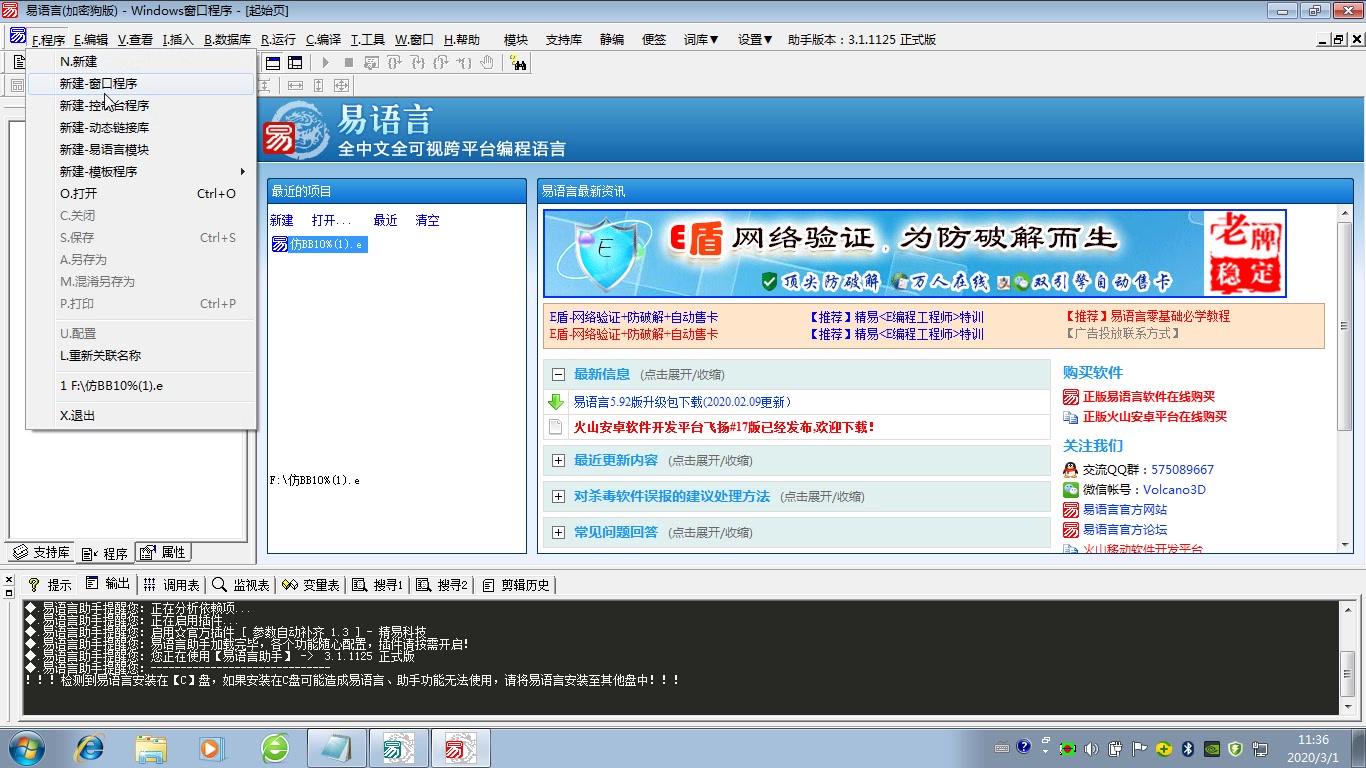The height and width of the screenshot is (768, 1366).
Task: Click the hand breakpoint icon
Action: 487,63
